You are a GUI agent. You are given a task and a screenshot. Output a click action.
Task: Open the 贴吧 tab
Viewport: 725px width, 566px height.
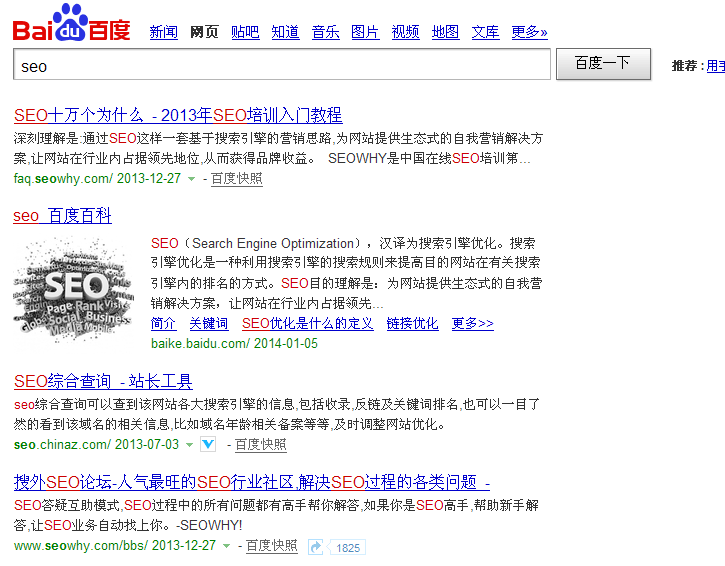(x=245, y=32)
